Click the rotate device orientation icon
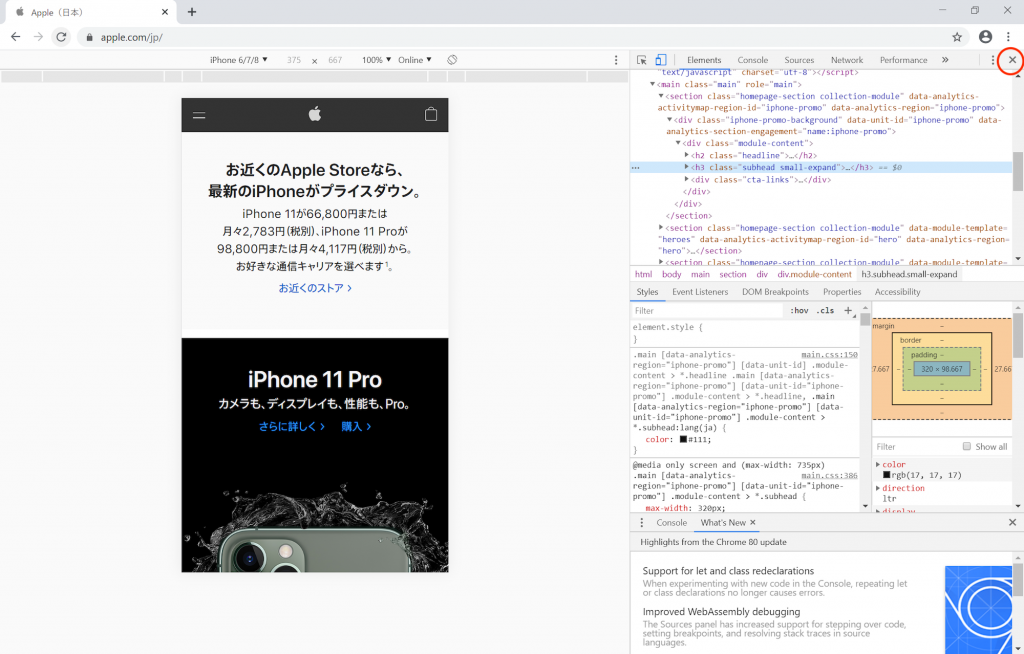Viewport: 1024px width, 654px height. 452,60
